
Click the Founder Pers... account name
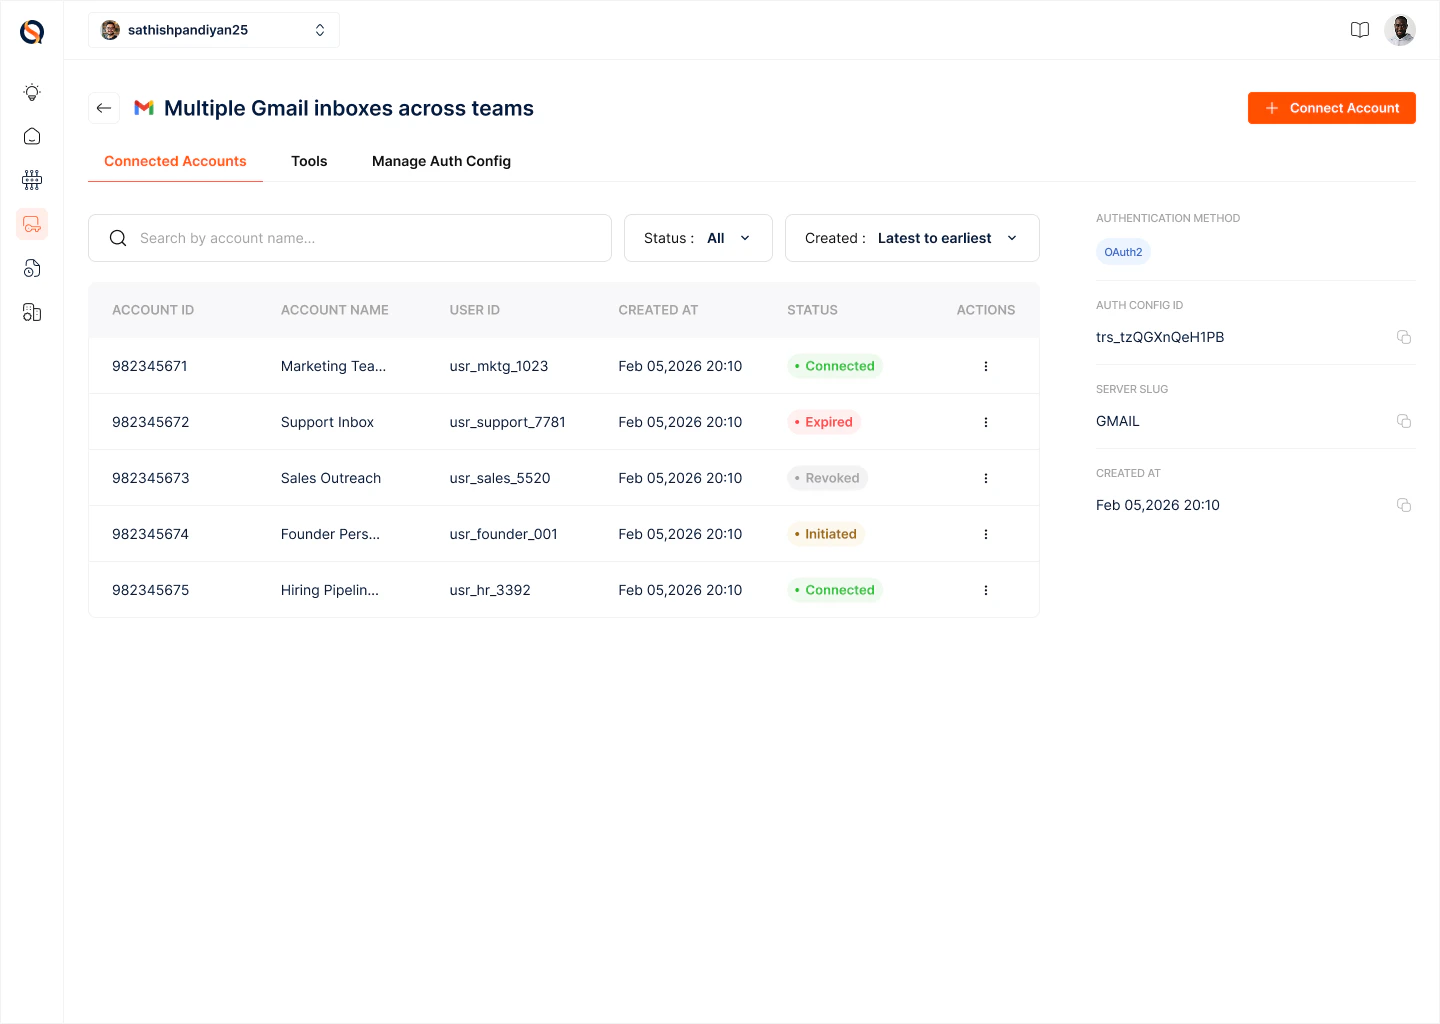(x=330, y=534)
